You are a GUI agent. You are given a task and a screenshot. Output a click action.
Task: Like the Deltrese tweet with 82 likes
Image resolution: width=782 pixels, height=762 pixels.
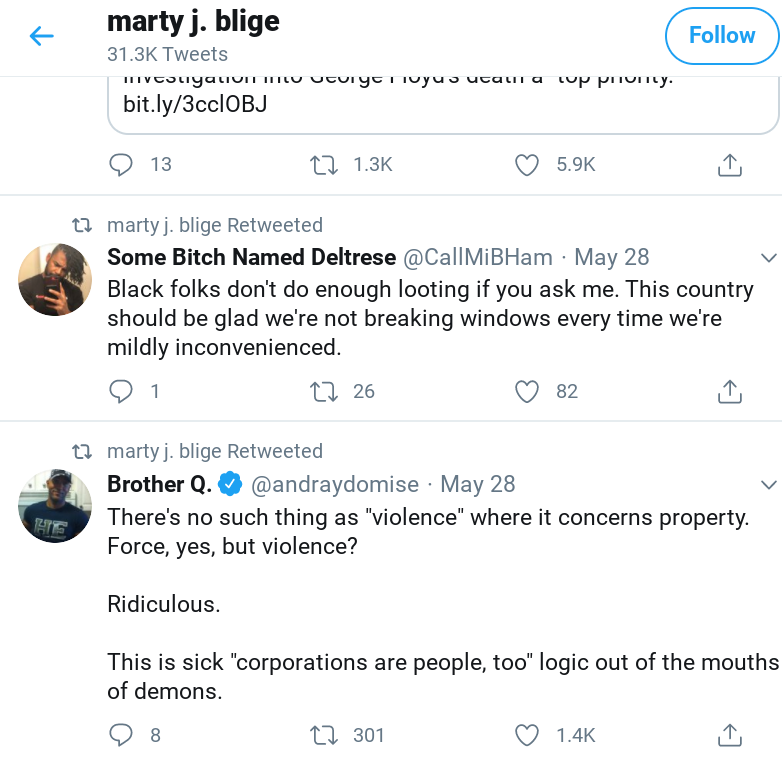527,391
